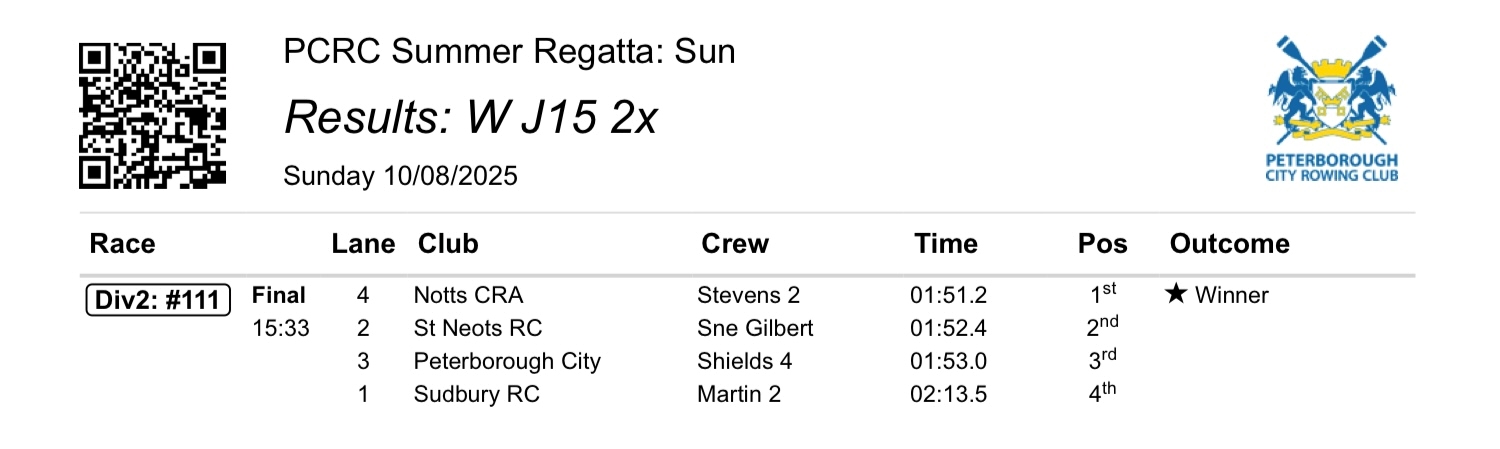Image resolution: width=1500 pixels, height=449 pixels.
Task: Click the PCRC Summer Regatta: Sun title
Action: (x=509, y=51)
